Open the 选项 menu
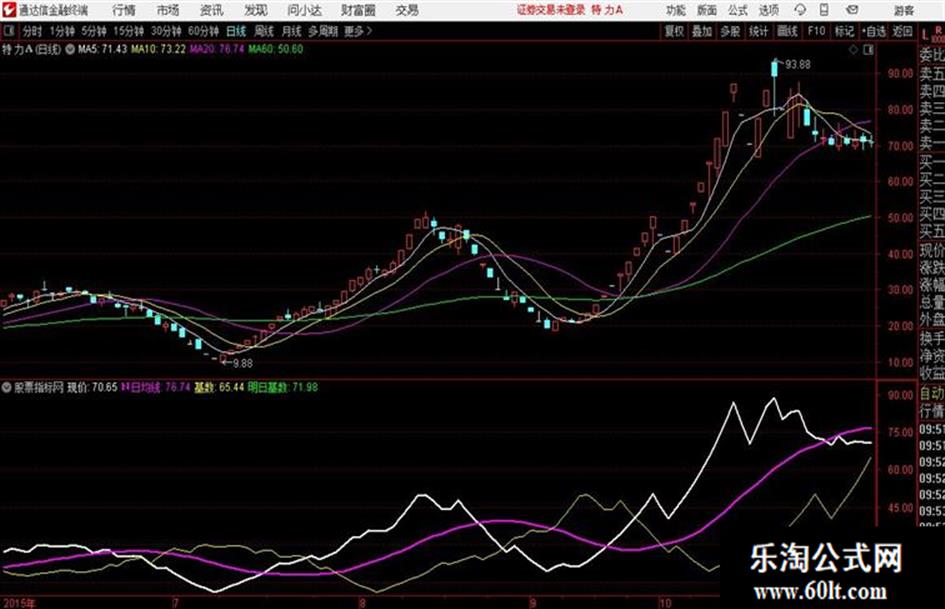The width and height of the screenshot is (945, 609). tap(768, 10)
